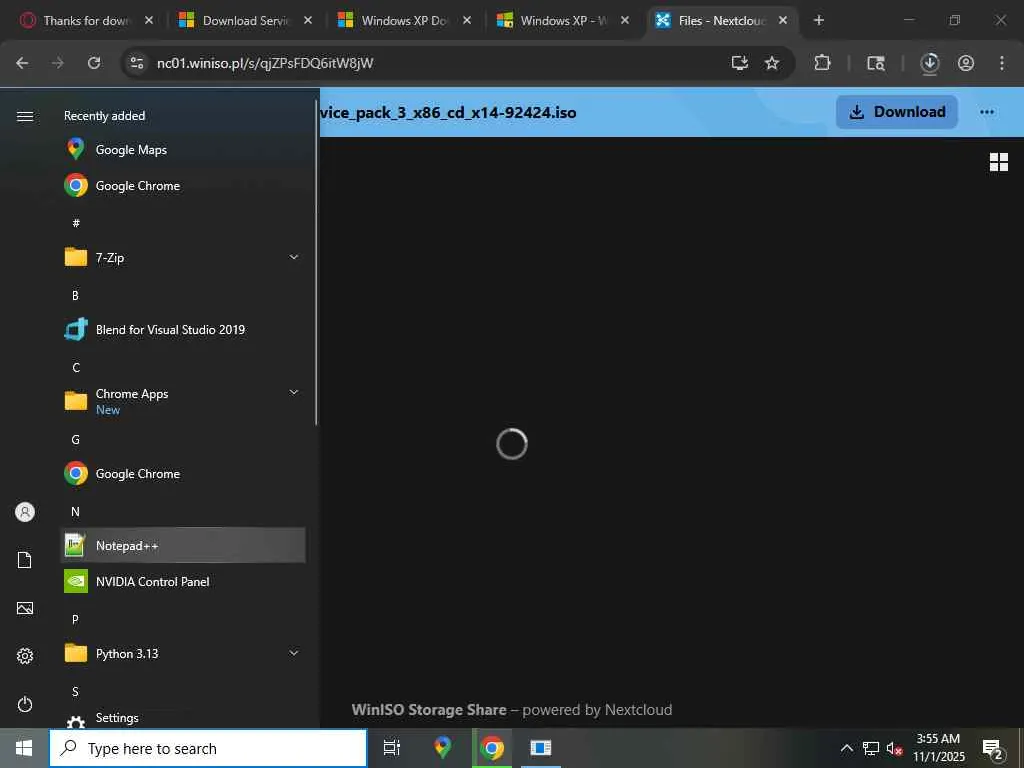
Task: Open Pictures from Start sidebar
Action: pyautogui.click(x=25, y=608)
